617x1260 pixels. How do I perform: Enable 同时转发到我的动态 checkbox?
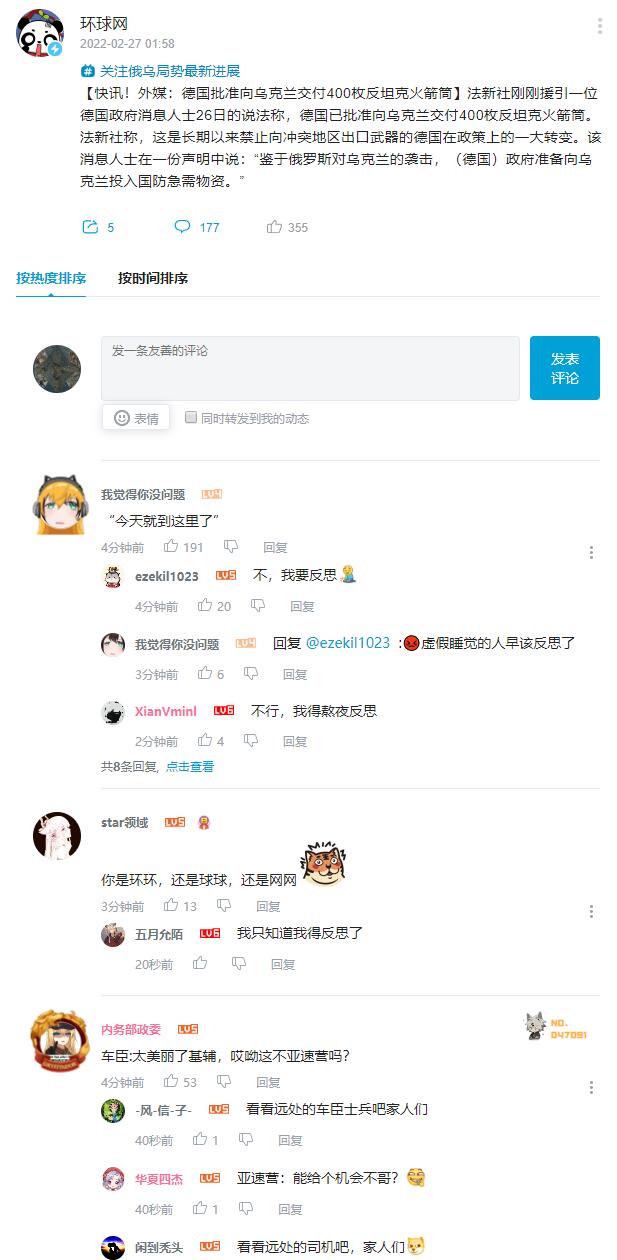[x=190, y=418]
